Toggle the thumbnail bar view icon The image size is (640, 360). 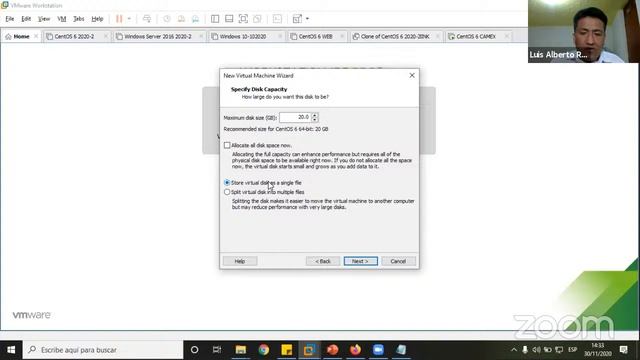229,19
